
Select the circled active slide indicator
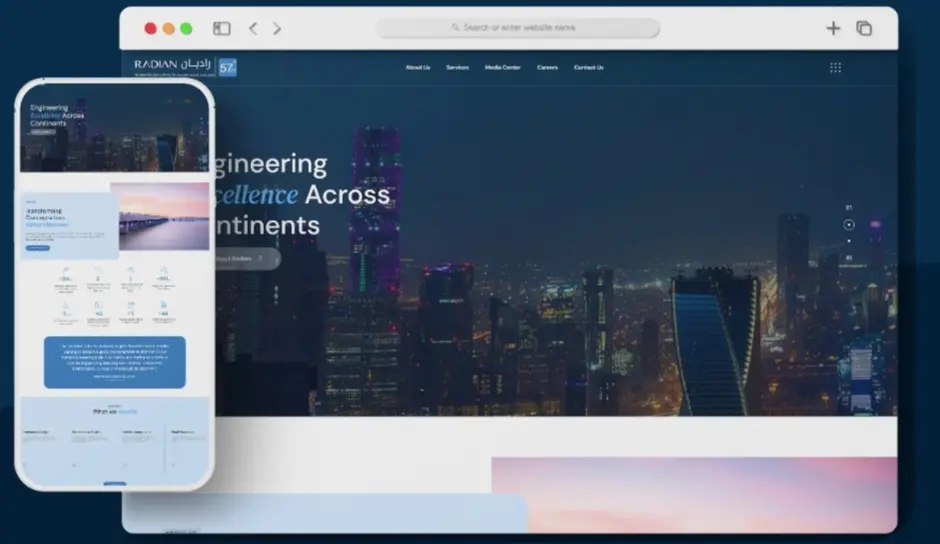click(x=849, y=225)
